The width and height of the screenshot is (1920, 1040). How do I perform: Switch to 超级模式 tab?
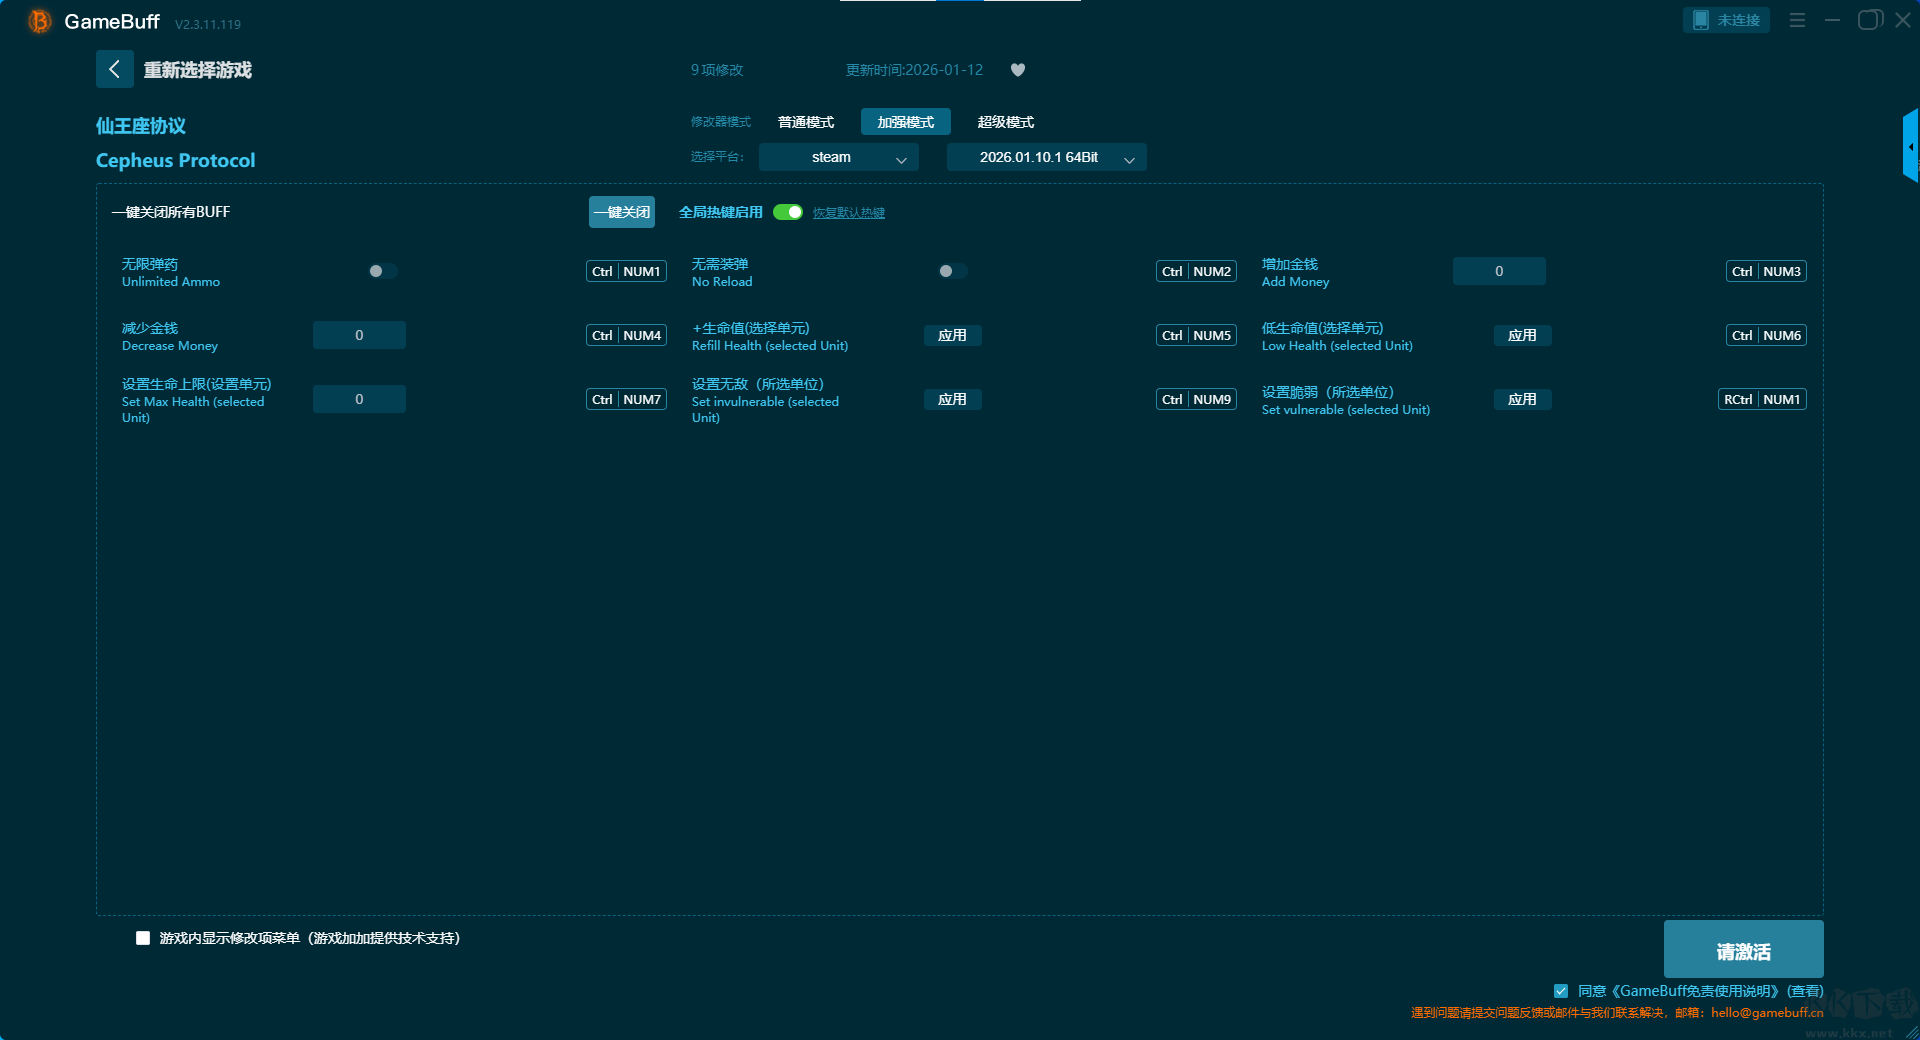coord(1005,122)
